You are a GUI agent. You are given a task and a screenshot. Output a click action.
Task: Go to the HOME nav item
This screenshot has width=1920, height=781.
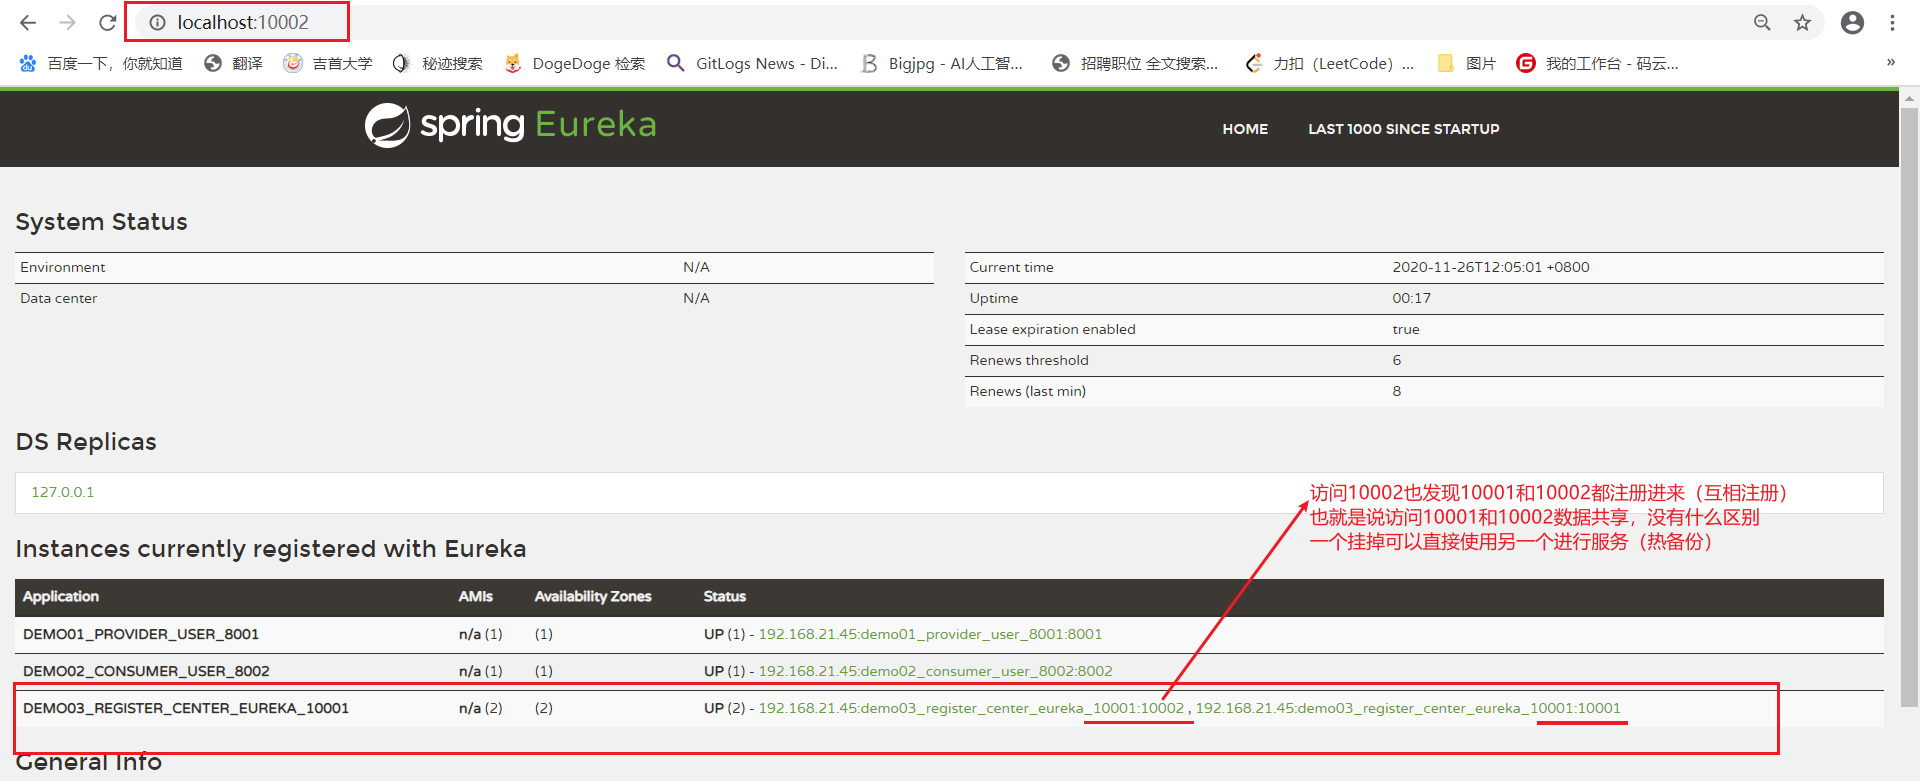[1245, 129]
